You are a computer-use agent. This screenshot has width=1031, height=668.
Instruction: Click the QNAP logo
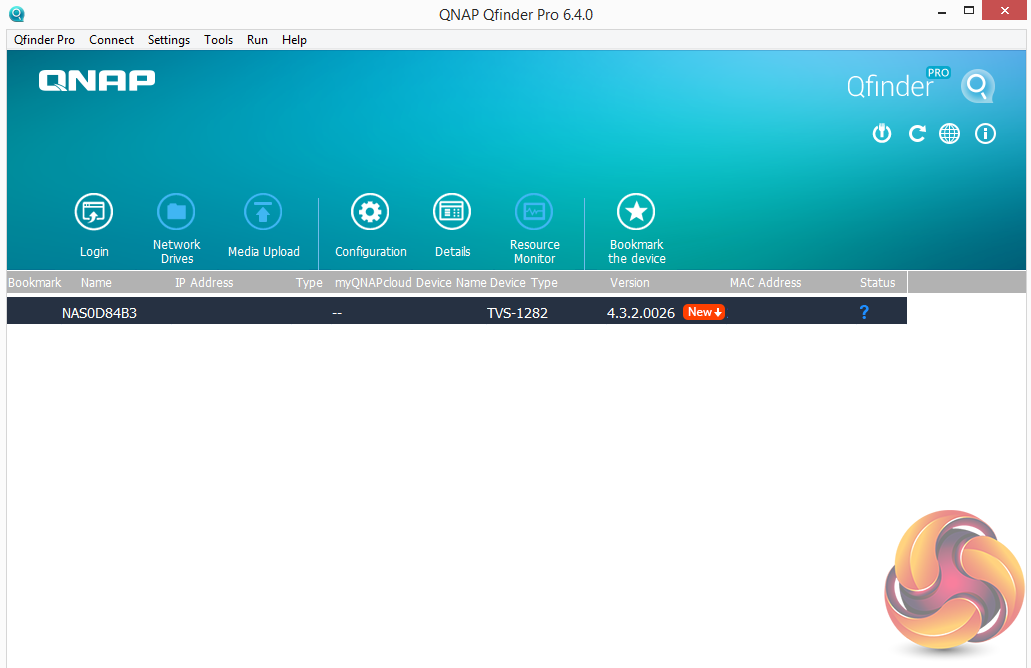click(97, 80)
